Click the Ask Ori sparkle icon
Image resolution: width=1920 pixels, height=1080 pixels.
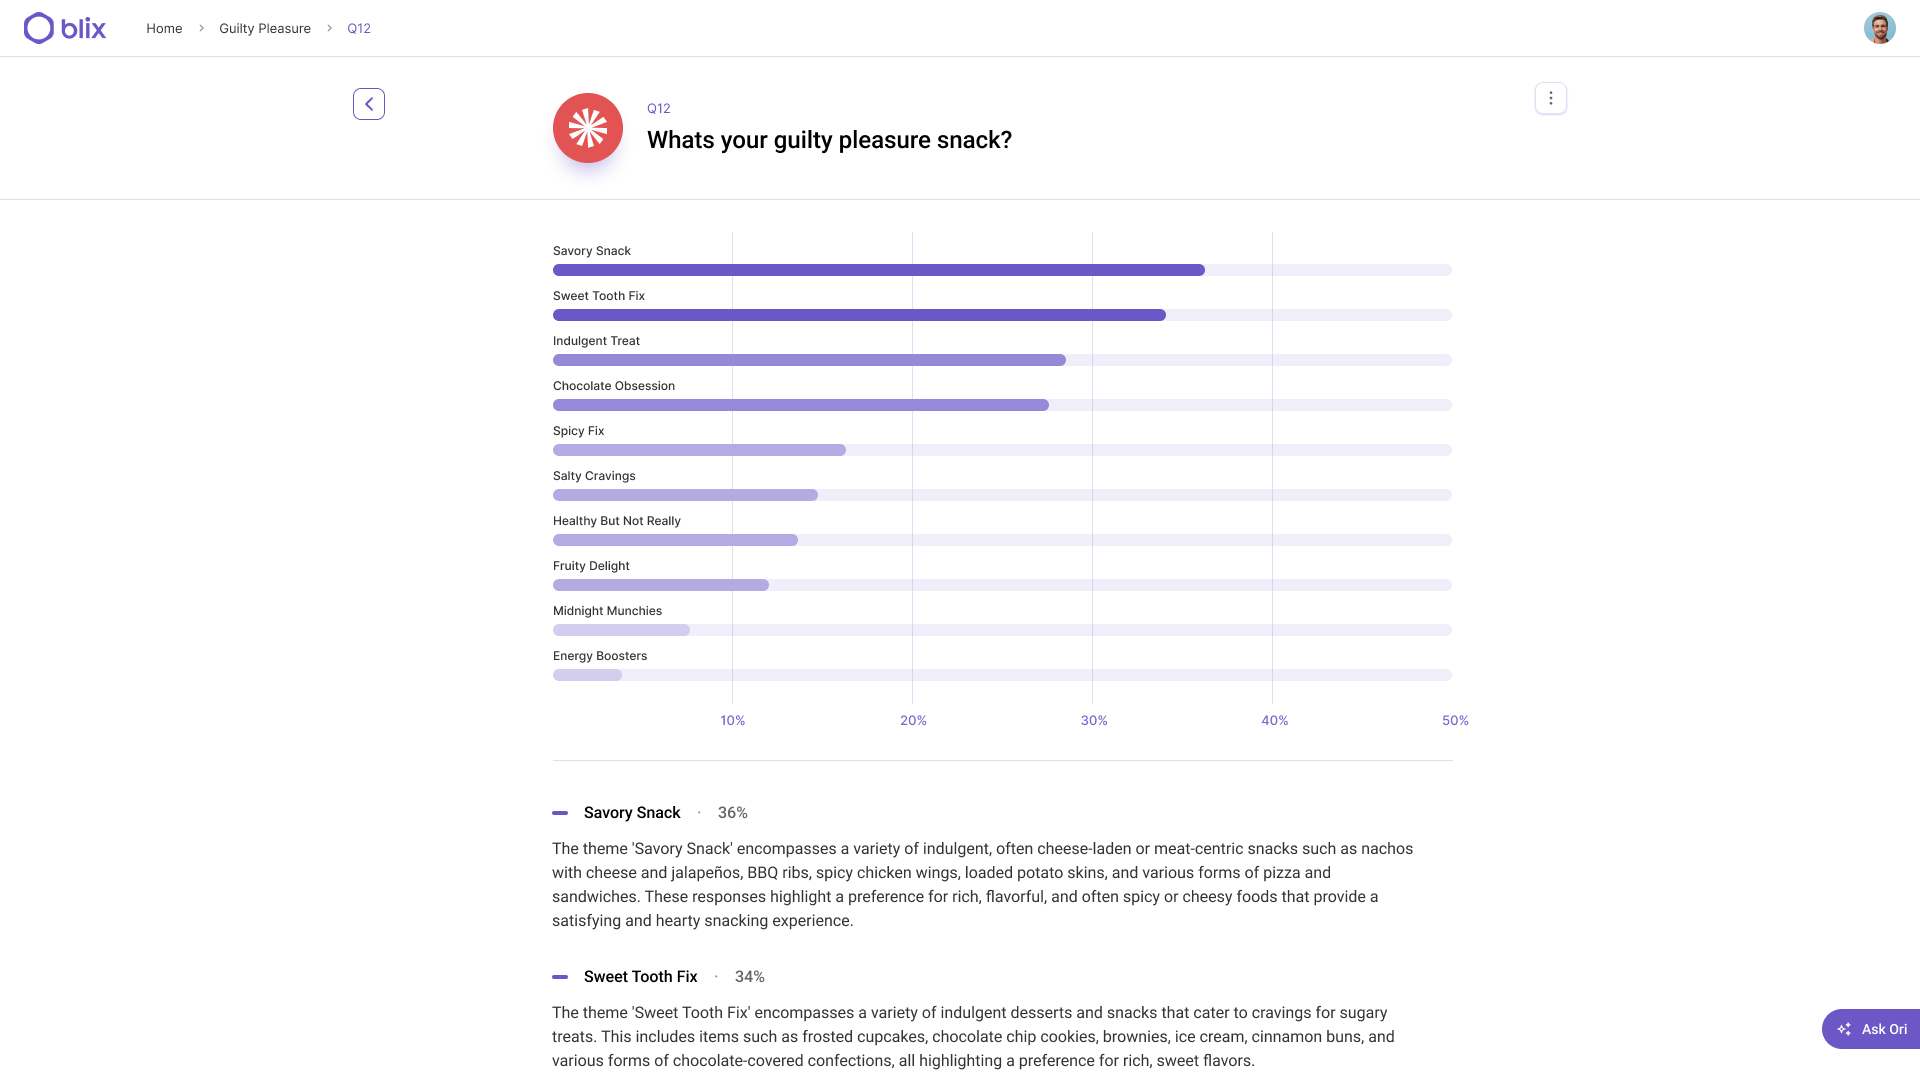click(x=1845, y=1029)
